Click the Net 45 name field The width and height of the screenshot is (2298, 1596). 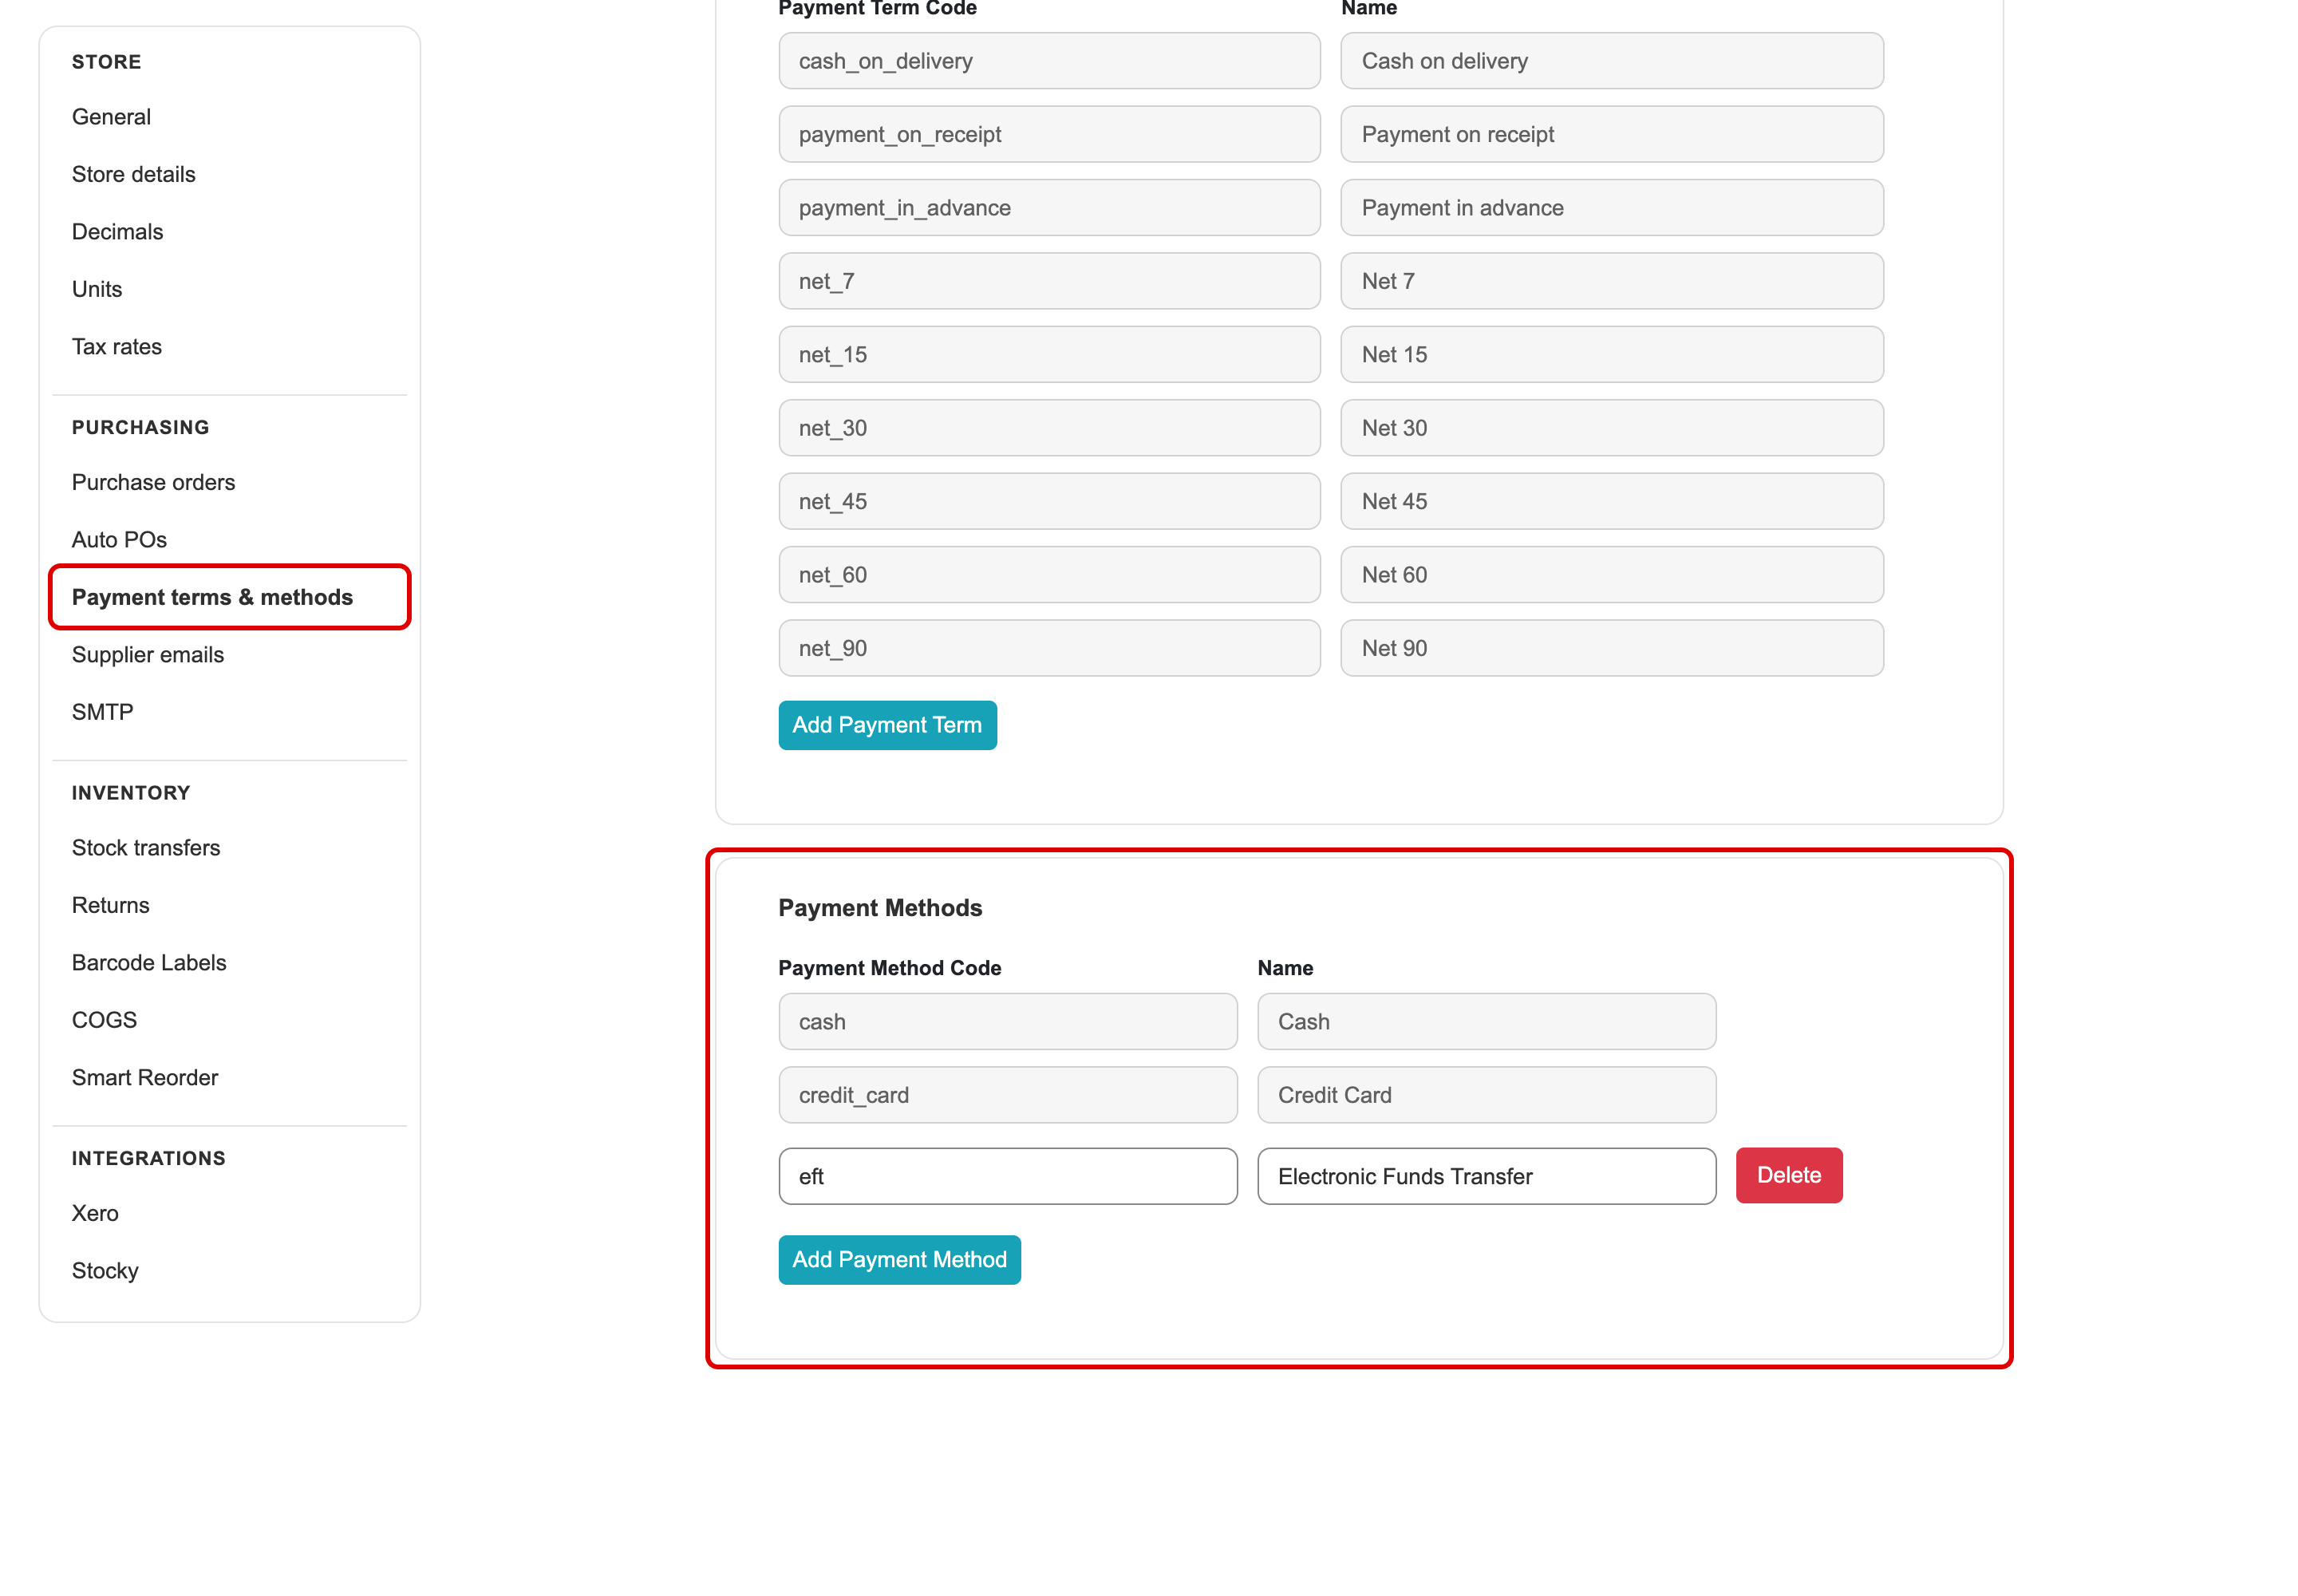click(1612, 501)
